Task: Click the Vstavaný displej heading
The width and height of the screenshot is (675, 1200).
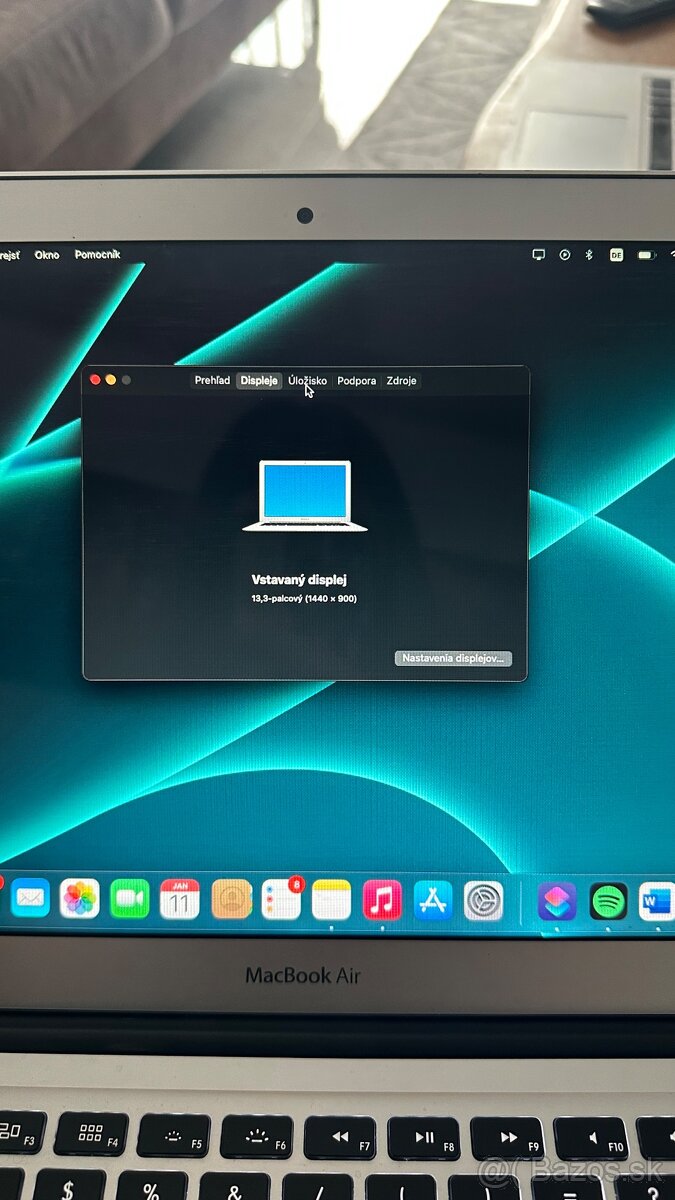Action: pyautogui.click(x=299, y=579)
